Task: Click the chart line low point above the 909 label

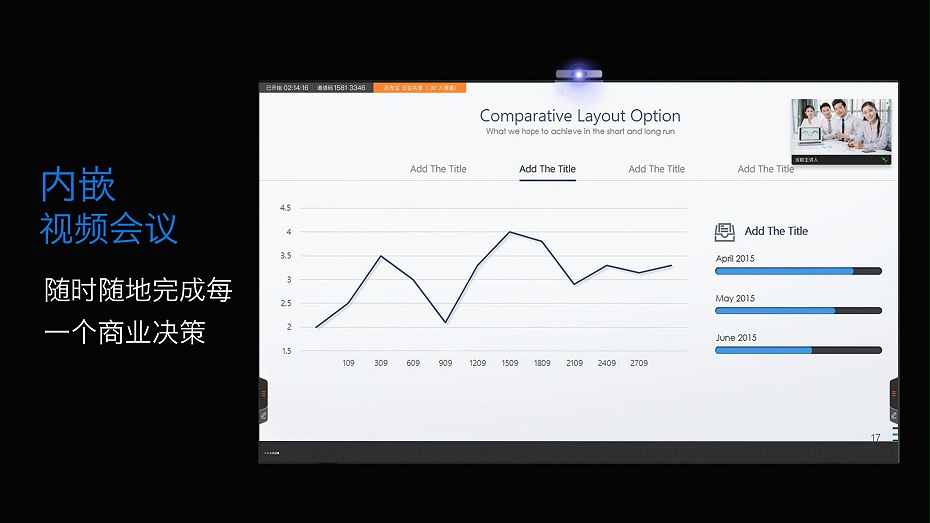Action: [x=445, y=322]
